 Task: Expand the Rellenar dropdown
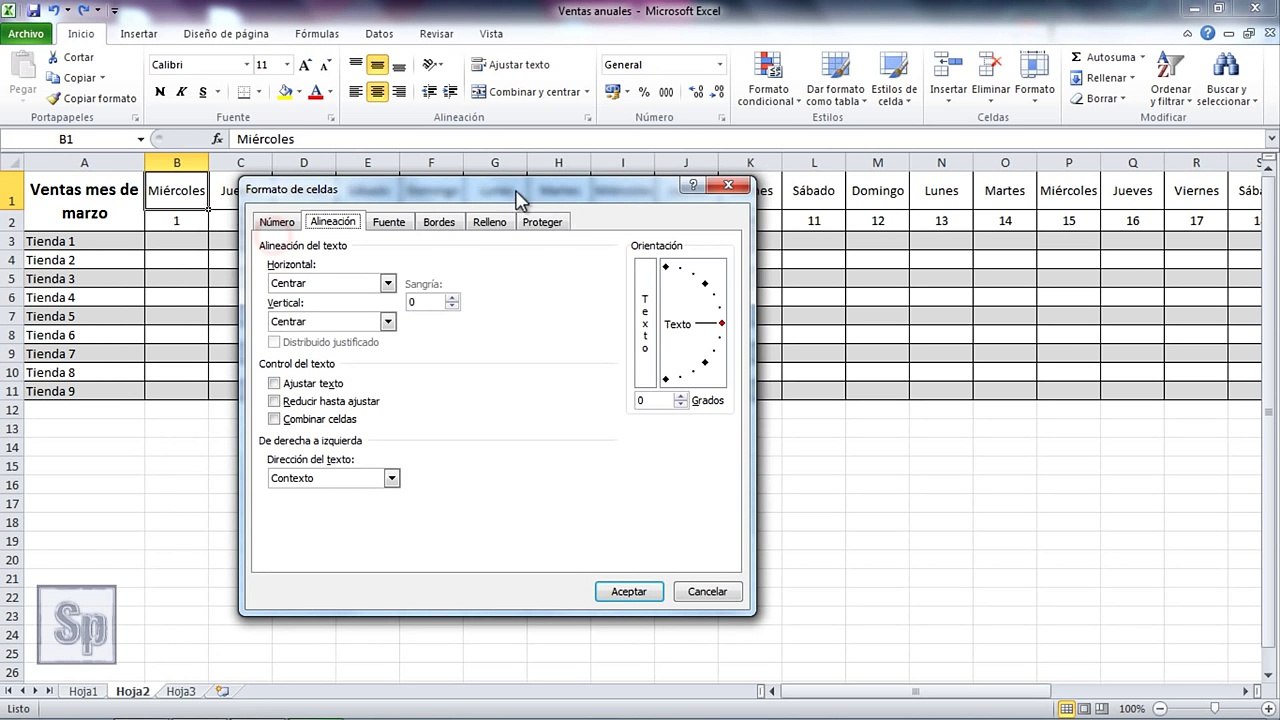(1132, 78)
